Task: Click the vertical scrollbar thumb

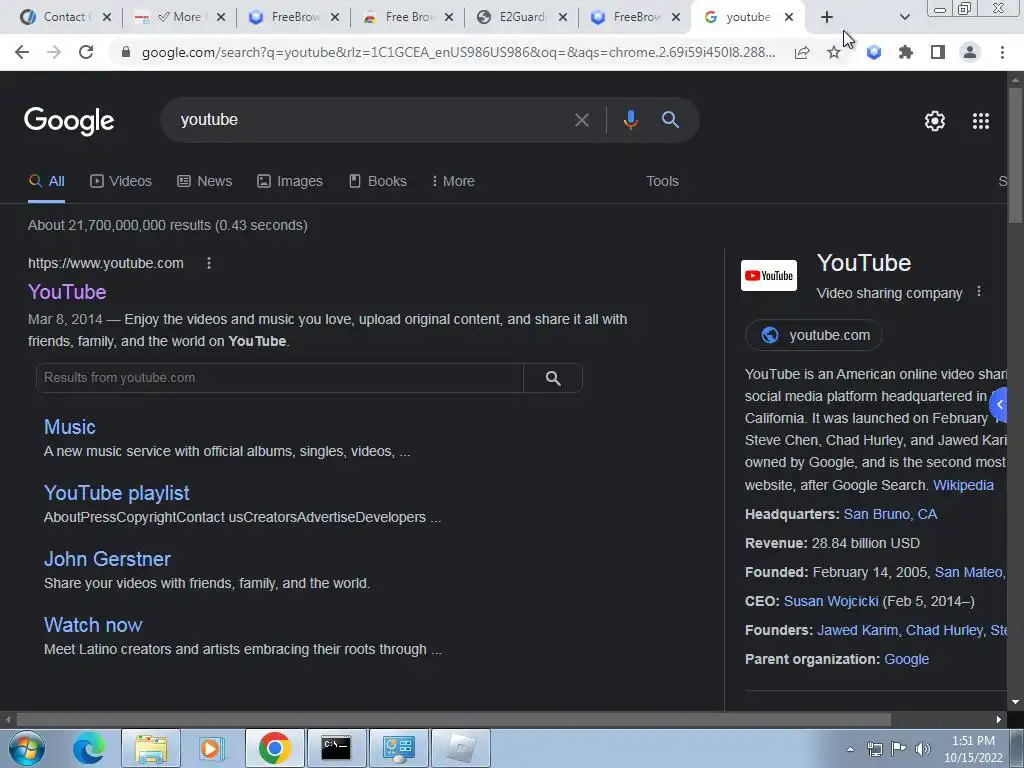Action: coord(1015,155)
